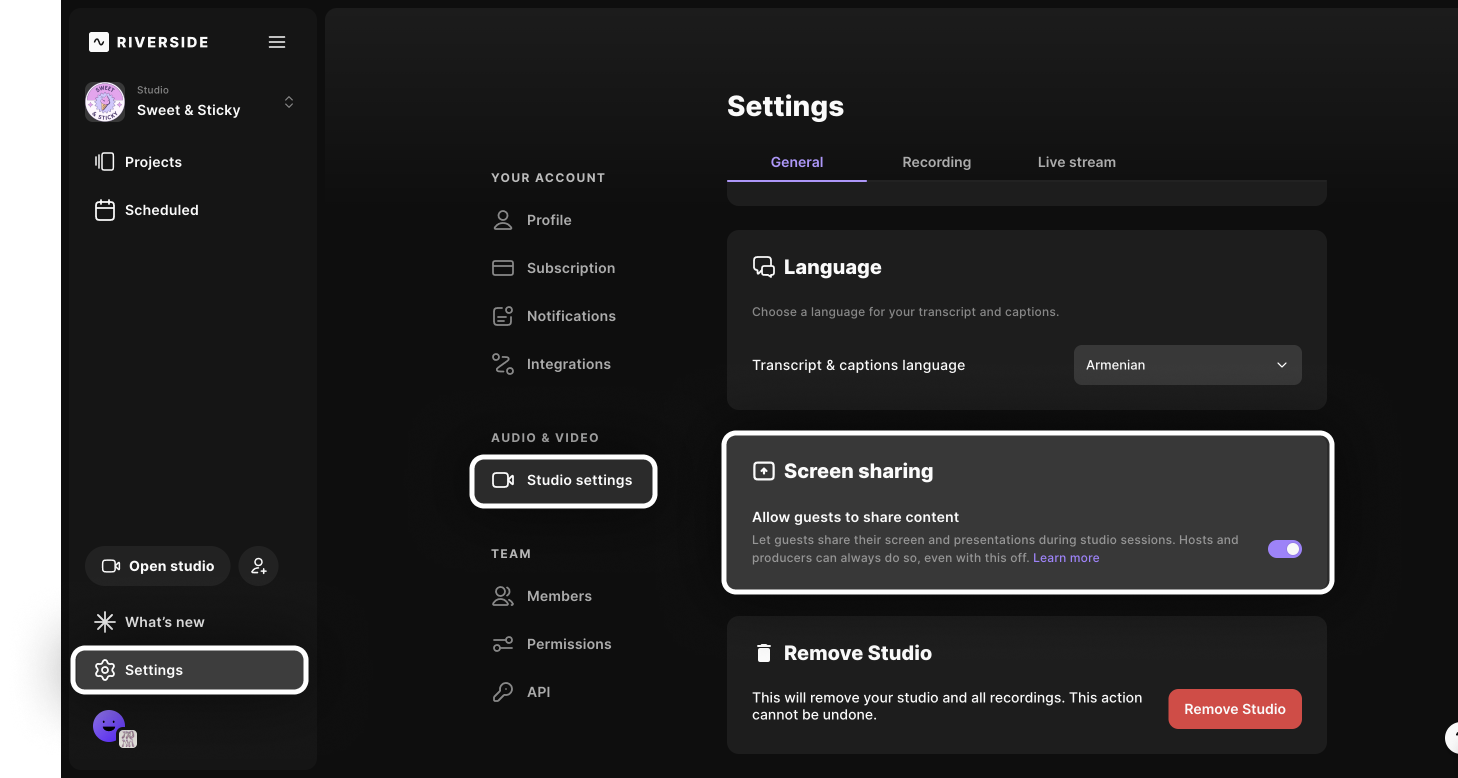This screenshot has height=778, width=1458.
Task: Expand the Transcript & captions language dropdown
Action: point(1187,365)
